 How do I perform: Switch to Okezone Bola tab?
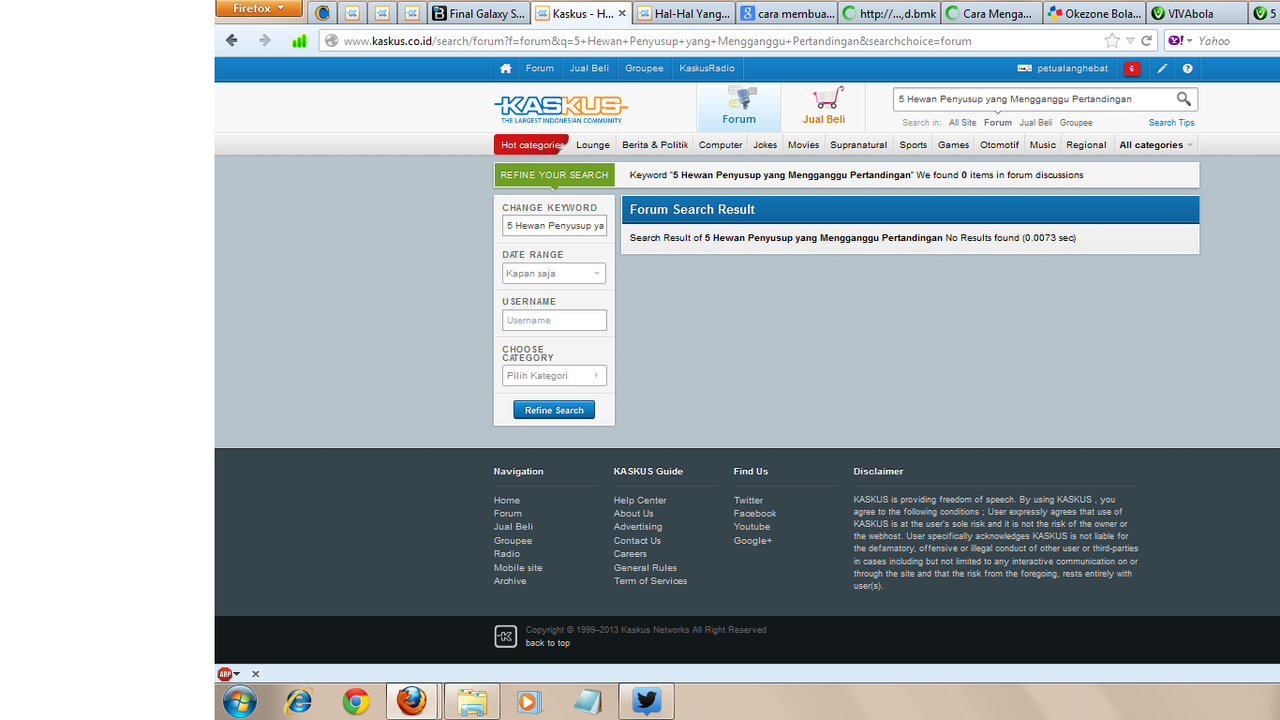tap(1094, 13)
